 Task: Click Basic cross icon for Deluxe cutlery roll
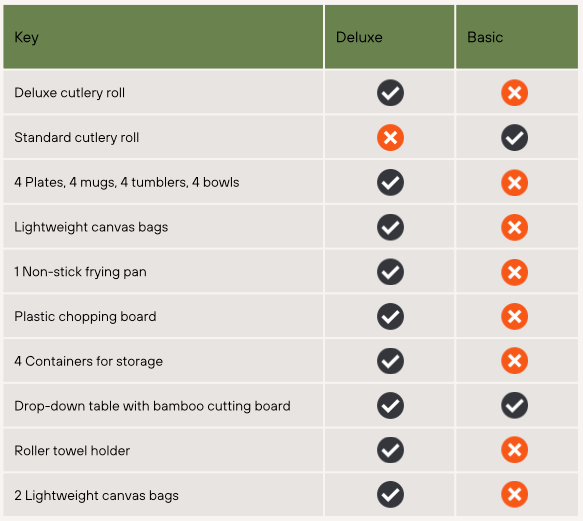pyautogui.click(x=514, y=93)
